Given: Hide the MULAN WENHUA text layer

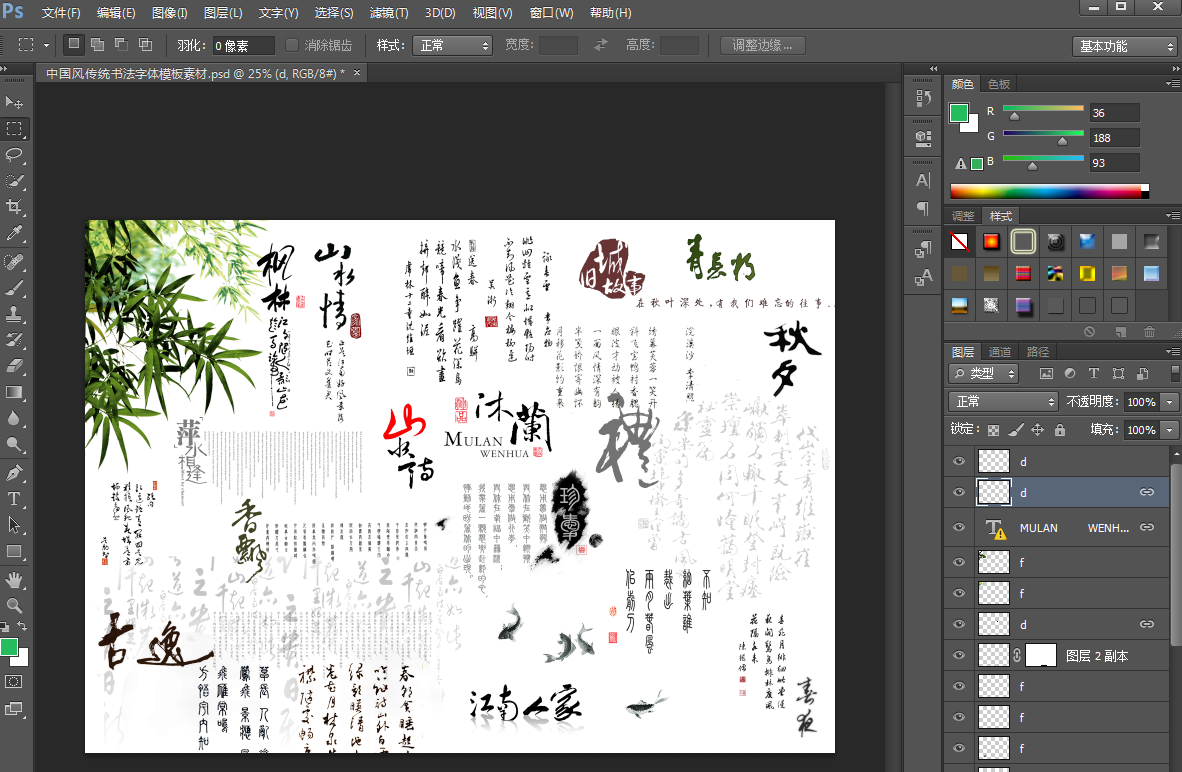Looking at the screenshot, I should pyautogui.click(x=960, y=527).
